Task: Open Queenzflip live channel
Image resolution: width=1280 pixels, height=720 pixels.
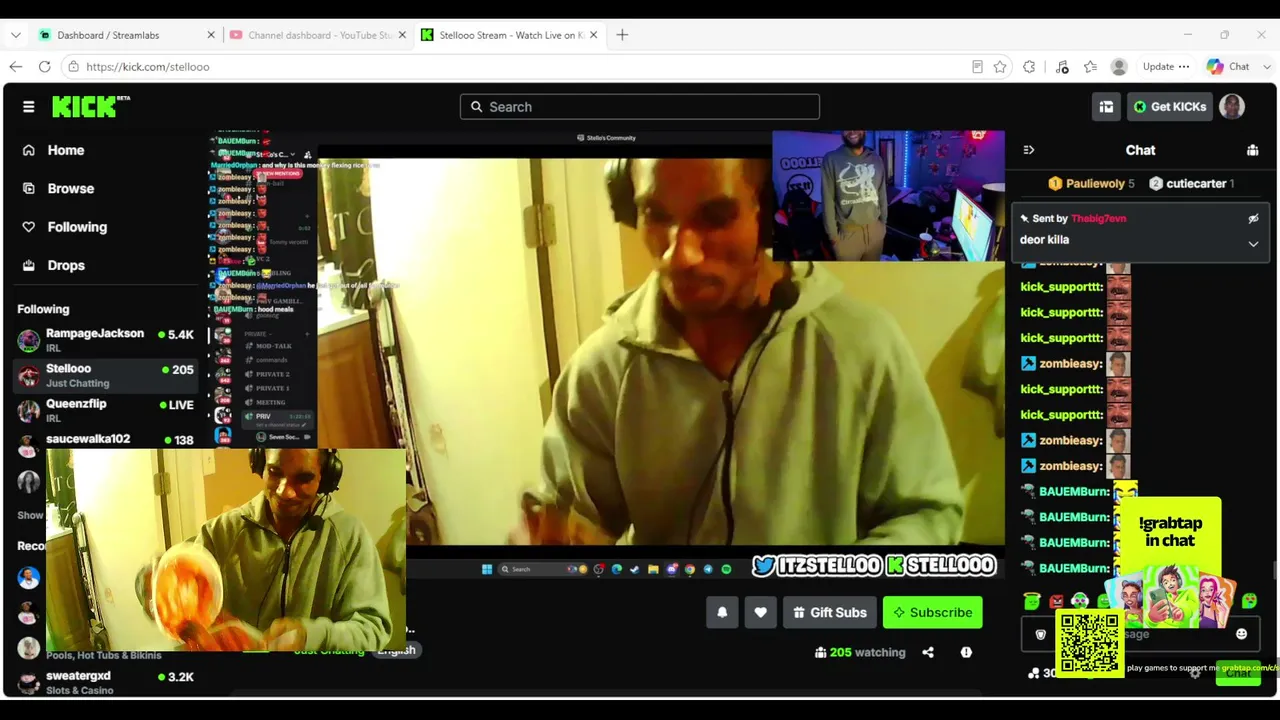Action: click(106, 410)
